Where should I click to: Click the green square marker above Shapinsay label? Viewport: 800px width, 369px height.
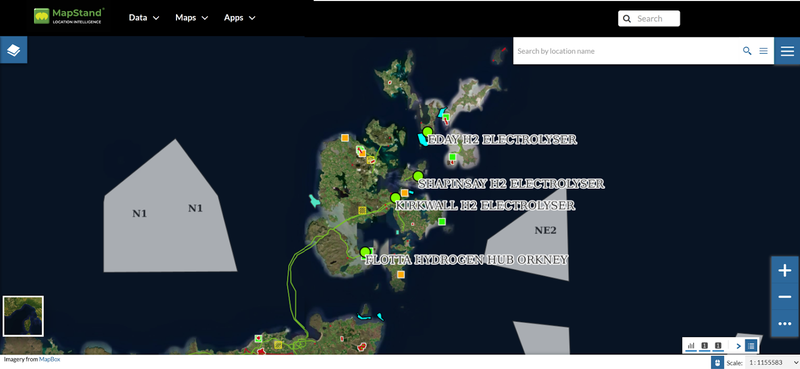452,157
